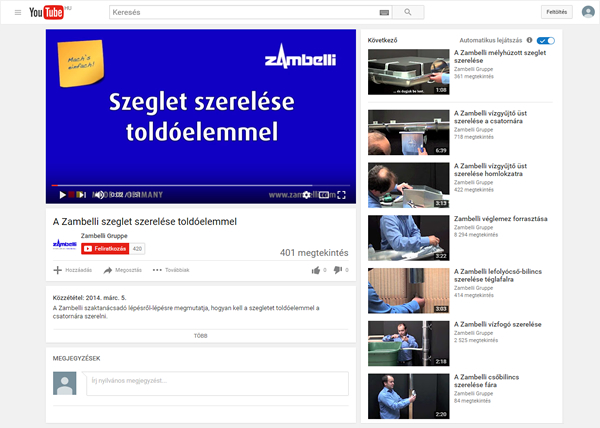
Task: Click the commenter avatar placeholder
Action: pos(64,383)
